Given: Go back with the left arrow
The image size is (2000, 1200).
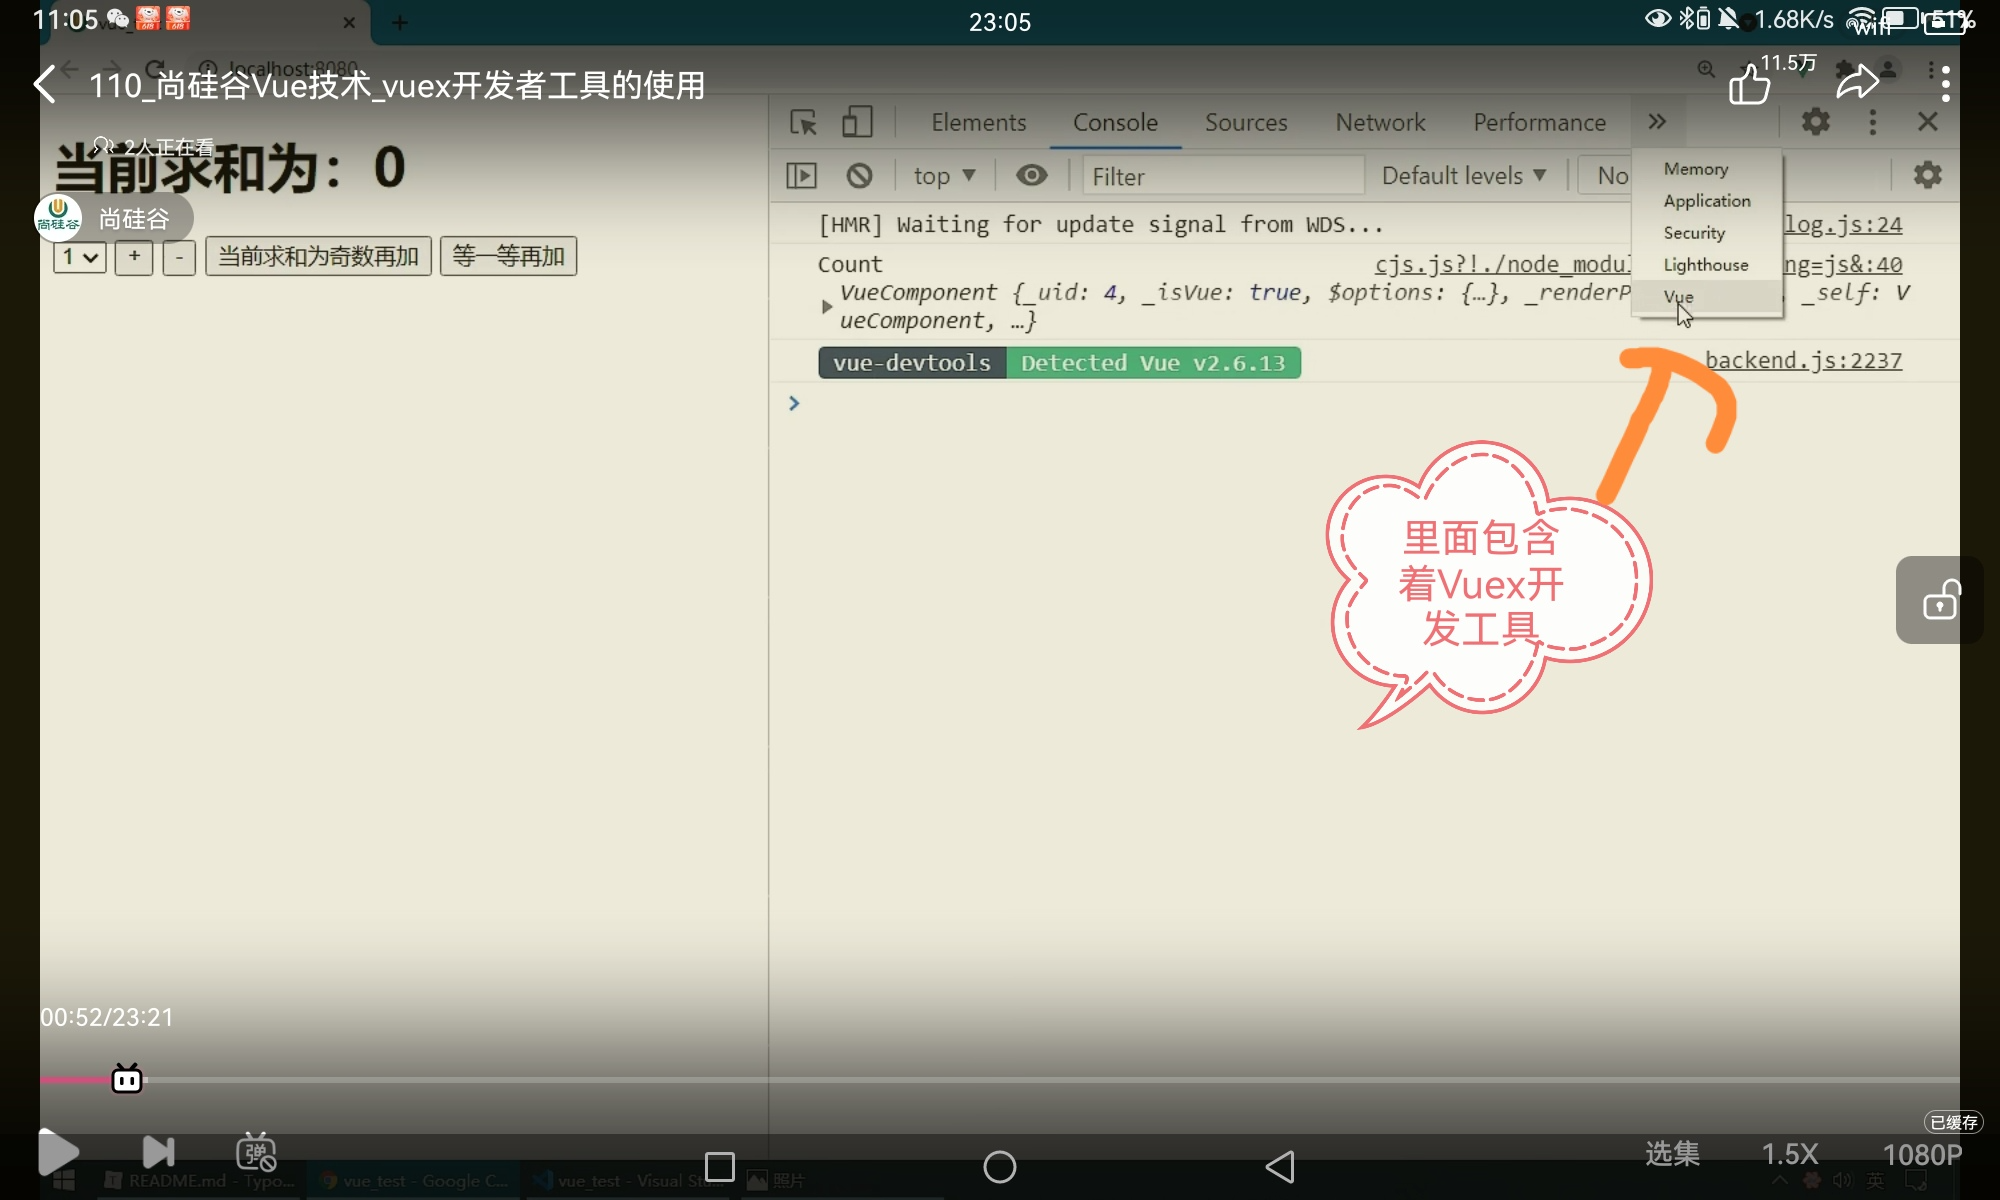Looking at the screenshot, I should (x=45, y=85).
